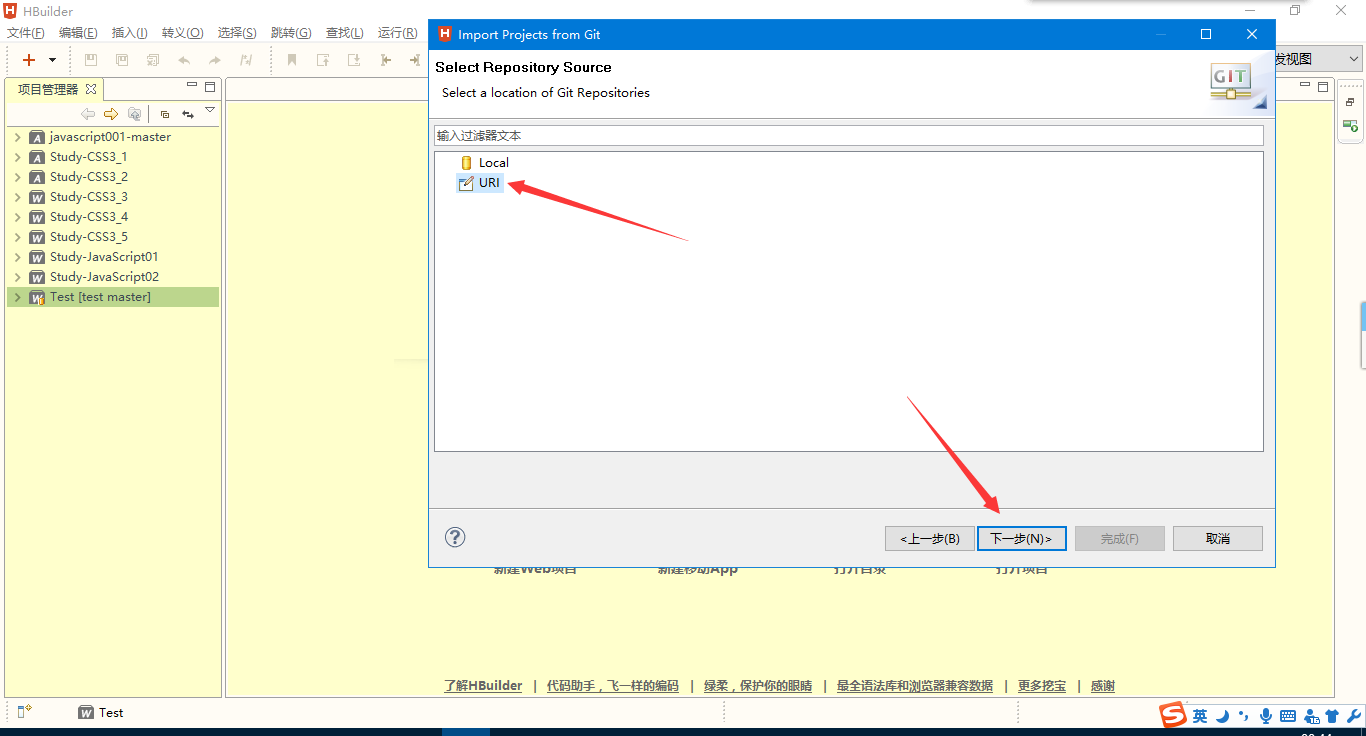Click the Sogou input method S icon

point(1172,715)
